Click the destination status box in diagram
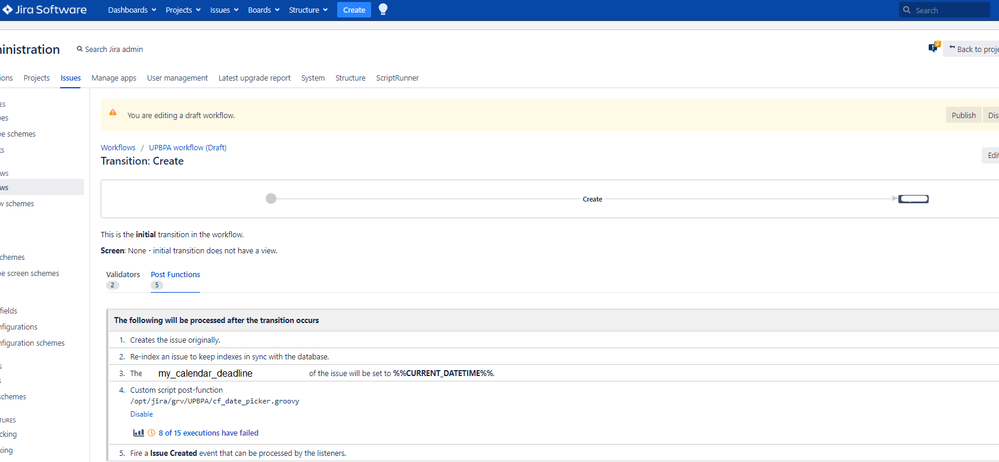999x462 pixels. [x=913, y=199]
